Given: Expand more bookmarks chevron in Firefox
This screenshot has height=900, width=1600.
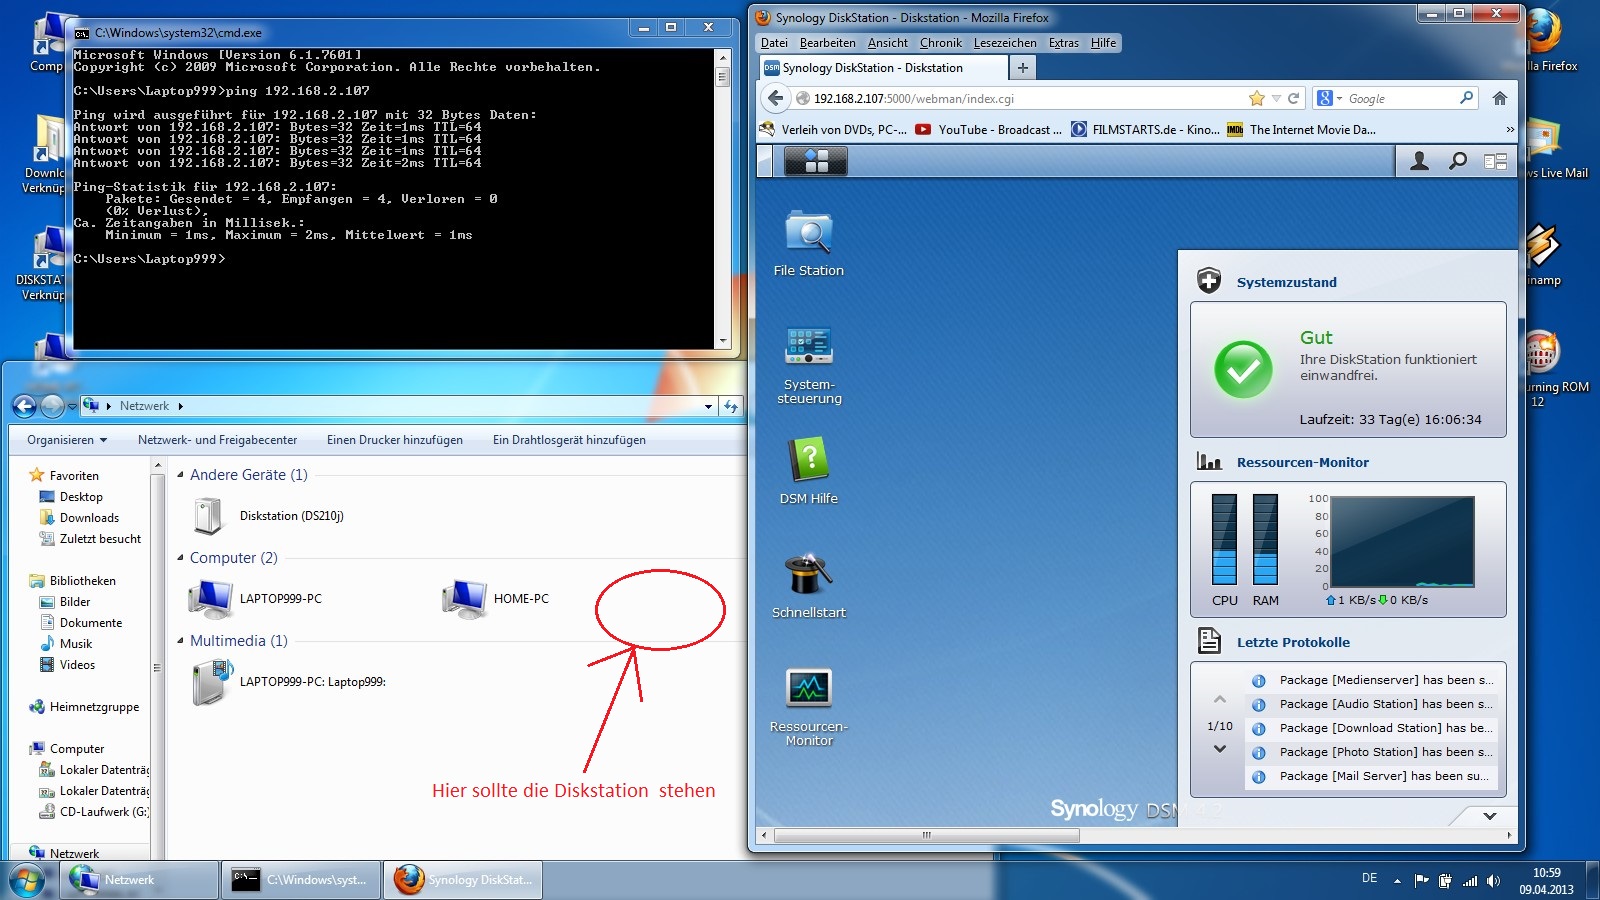Looking at the screenshot, I should click(1510, 129).
